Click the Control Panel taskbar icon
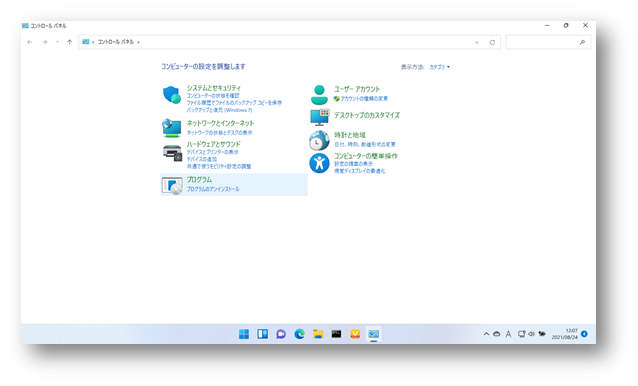638x386 pixels. click(x=374, y=334)
